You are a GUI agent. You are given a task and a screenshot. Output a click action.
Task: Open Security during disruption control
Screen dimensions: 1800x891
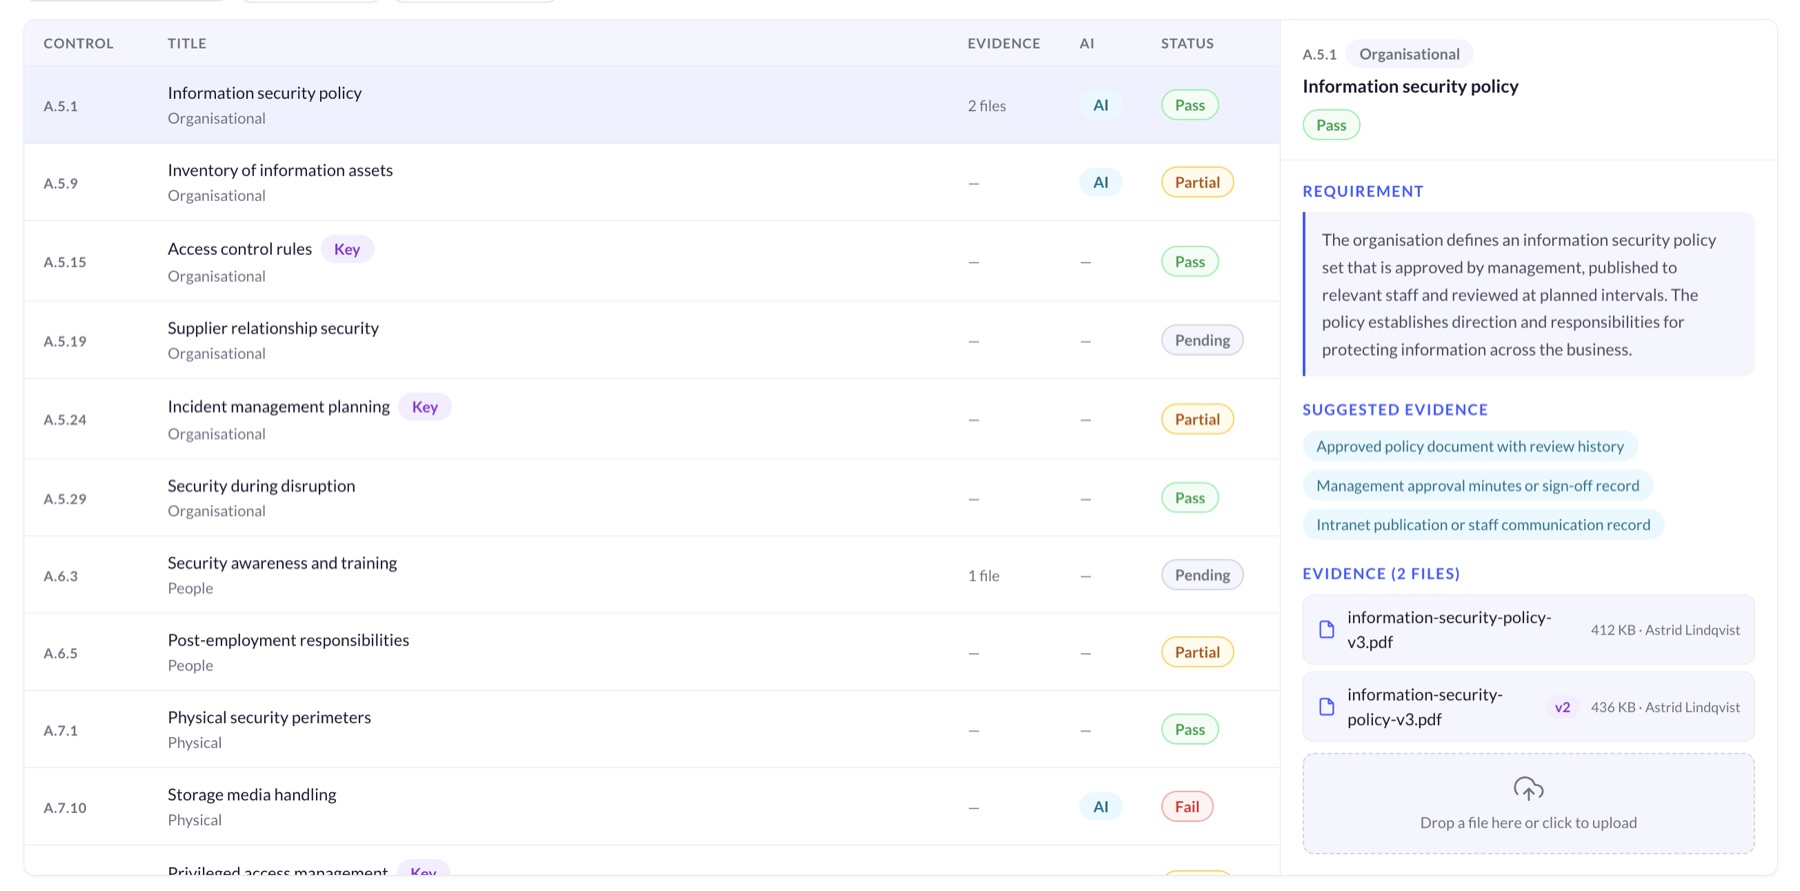coord(651,497)
